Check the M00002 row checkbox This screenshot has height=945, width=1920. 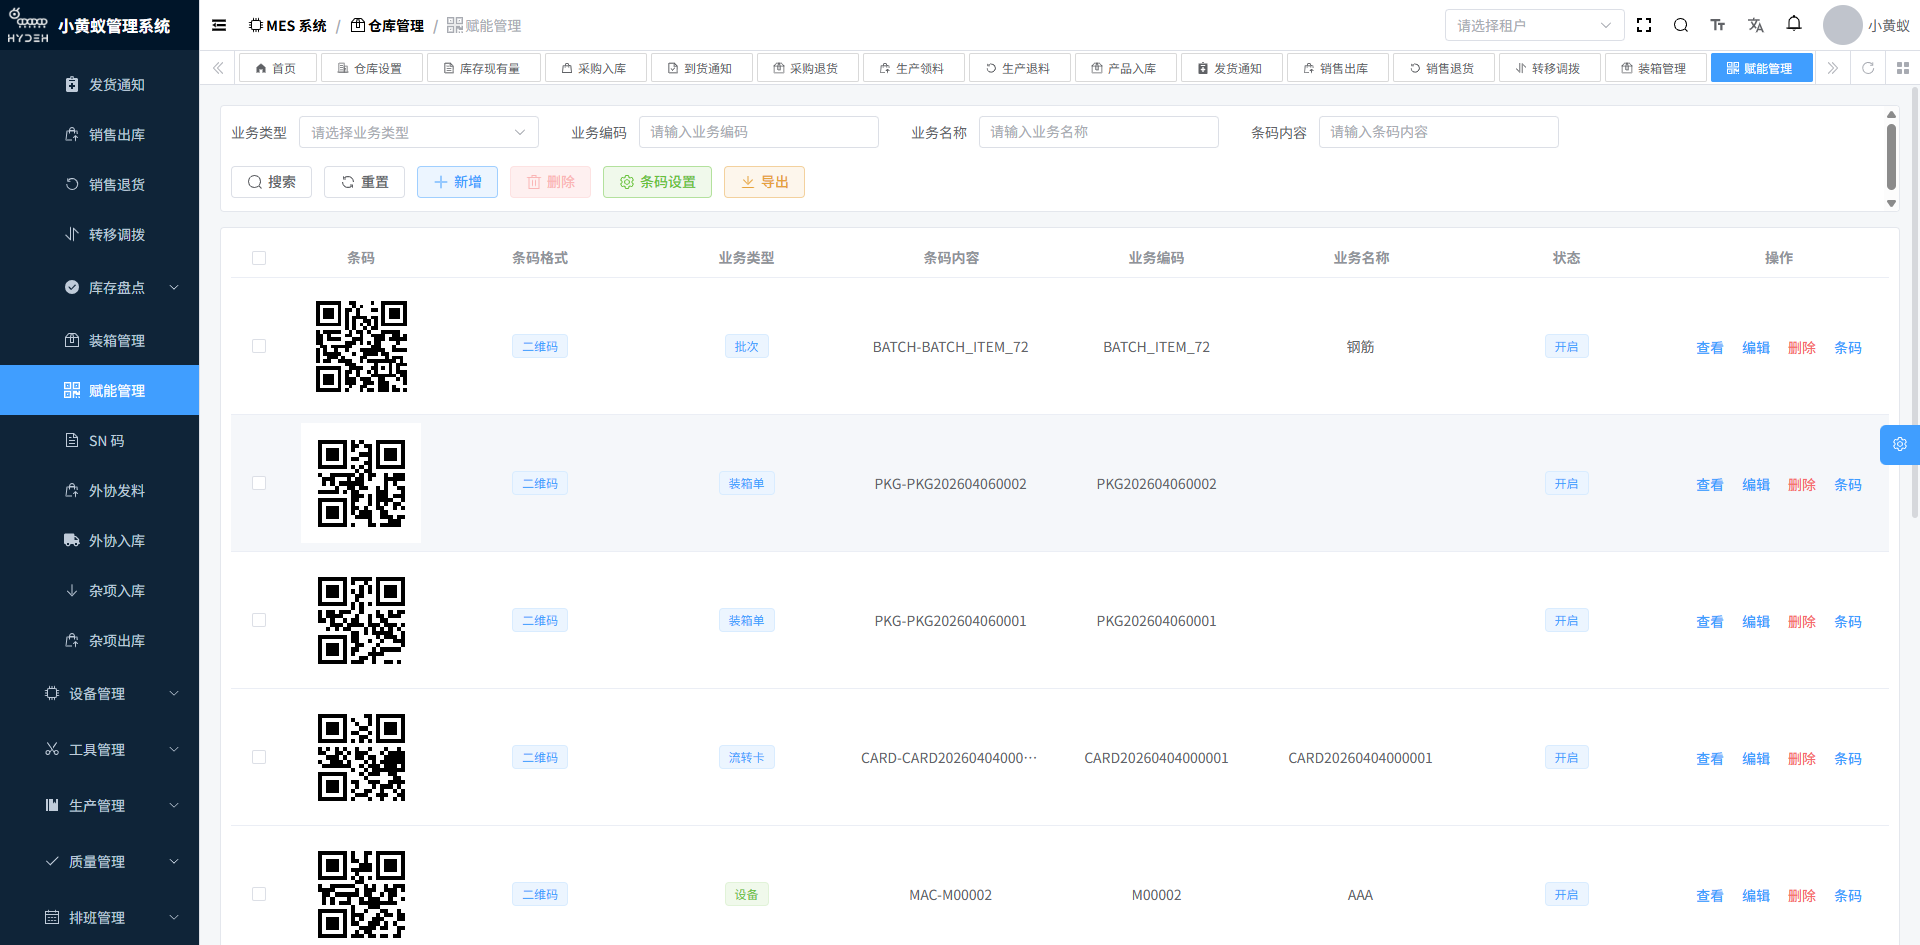click(x=259, y=894)
